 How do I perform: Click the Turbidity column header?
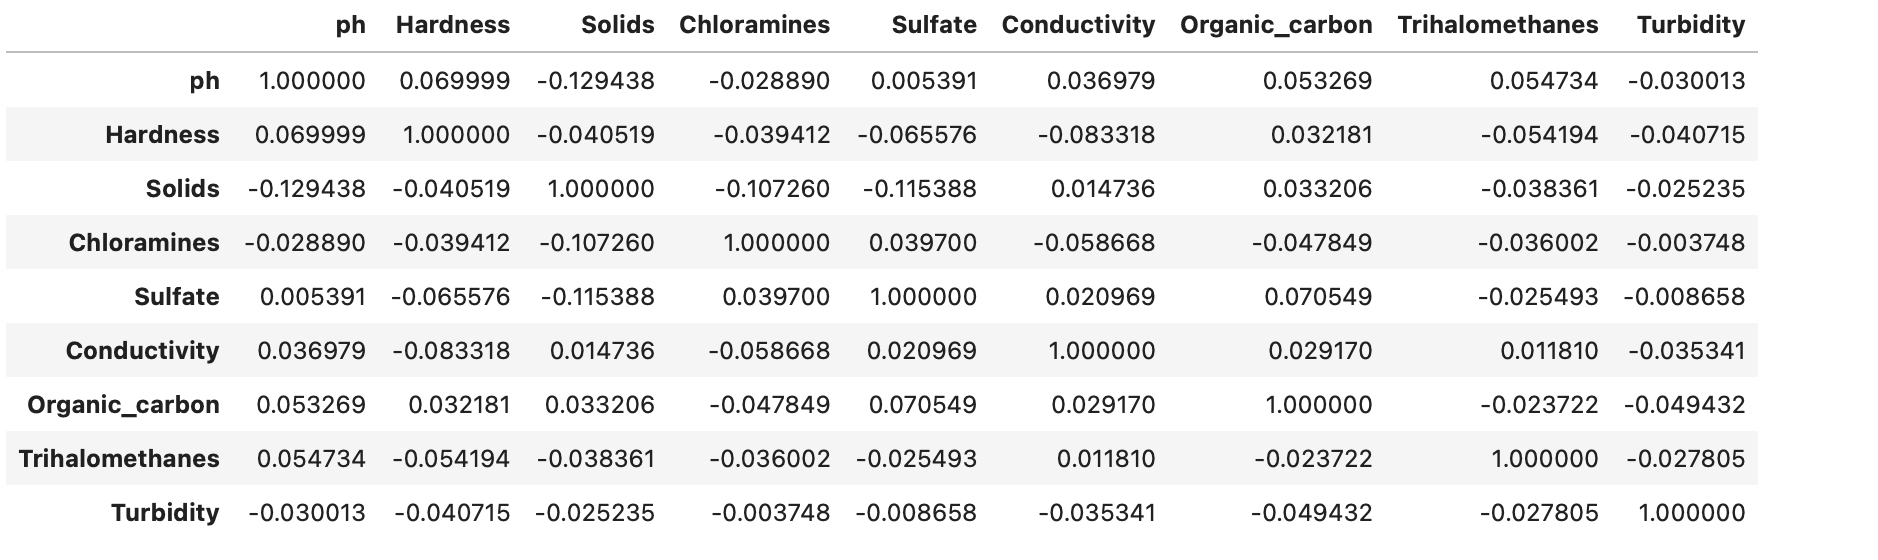coord(1690,25)
